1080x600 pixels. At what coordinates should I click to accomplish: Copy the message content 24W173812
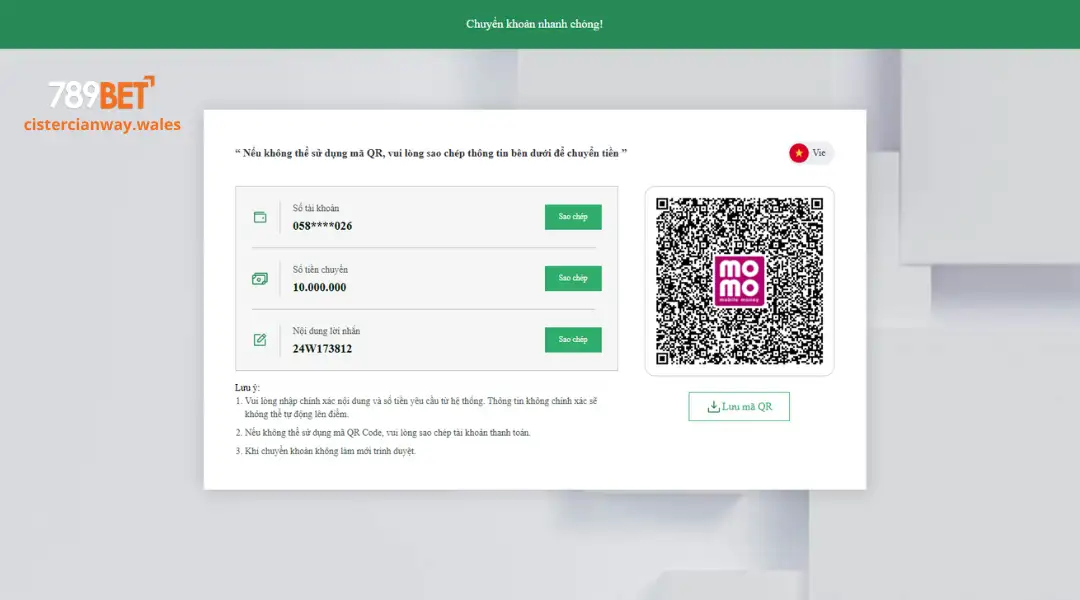pyautogui.click(x=572, y=340)
